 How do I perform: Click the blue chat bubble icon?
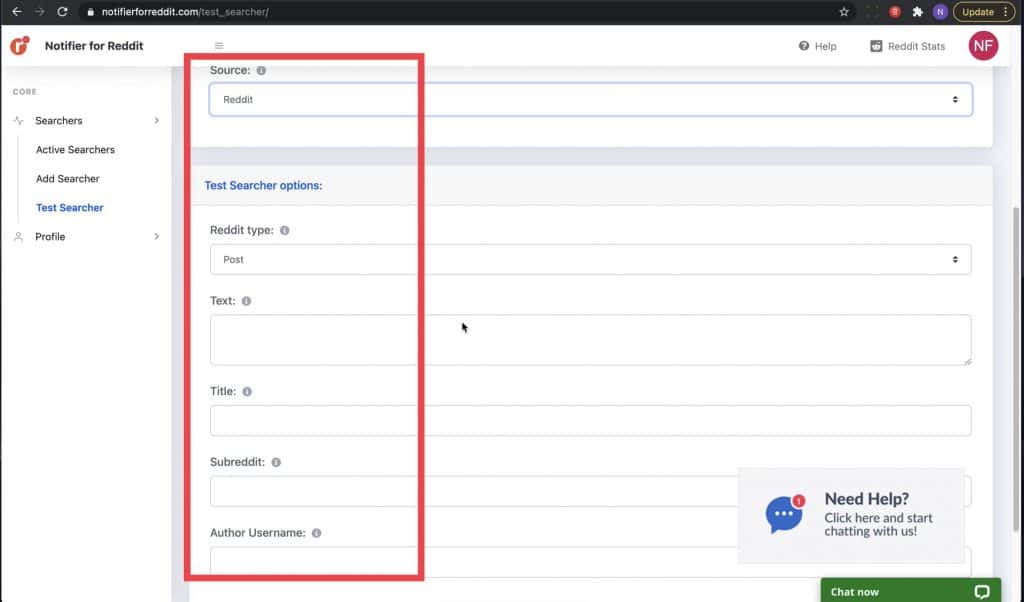(x=784, y=515)
